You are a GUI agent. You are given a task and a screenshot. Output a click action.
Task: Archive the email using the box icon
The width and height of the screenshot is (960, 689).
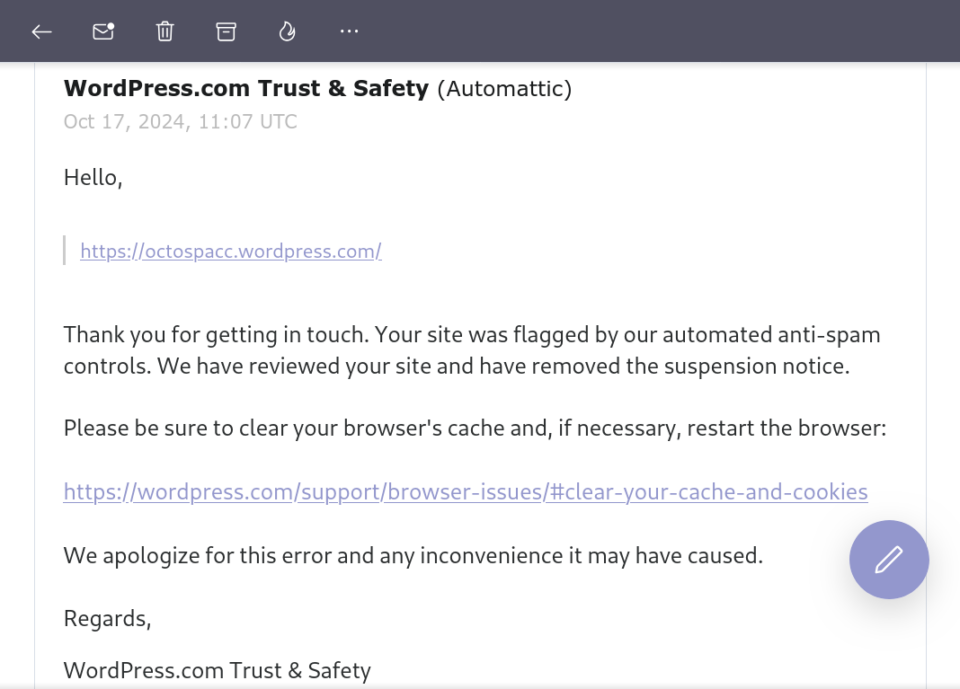point(226,31)
